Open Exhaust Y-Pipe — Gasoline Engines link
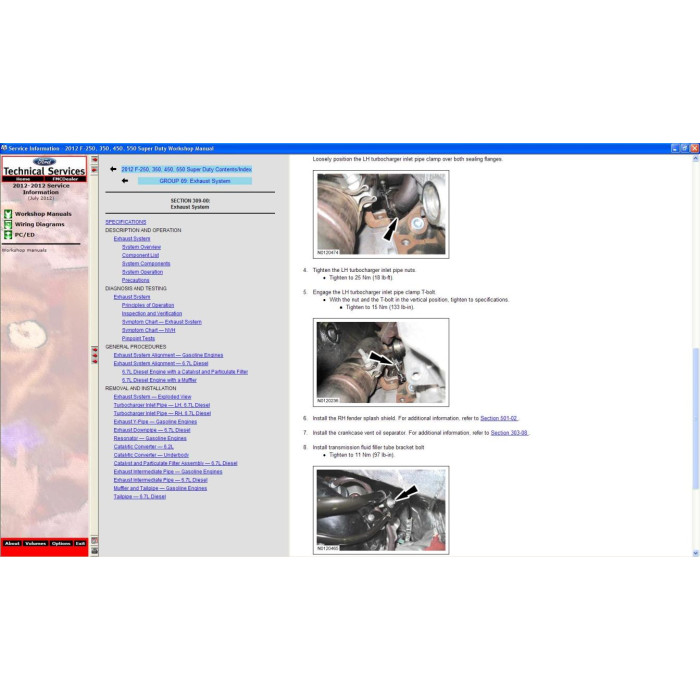This screenshot has height=700, width=700. click(155, 421)
